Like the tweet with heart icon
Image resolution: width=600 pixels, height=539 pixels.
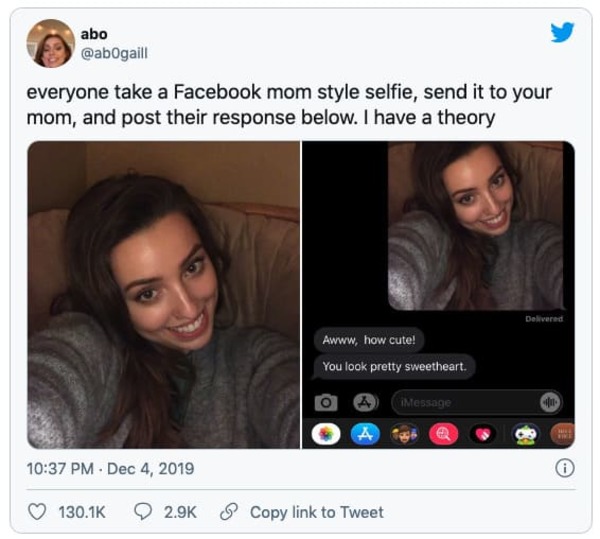37,512
